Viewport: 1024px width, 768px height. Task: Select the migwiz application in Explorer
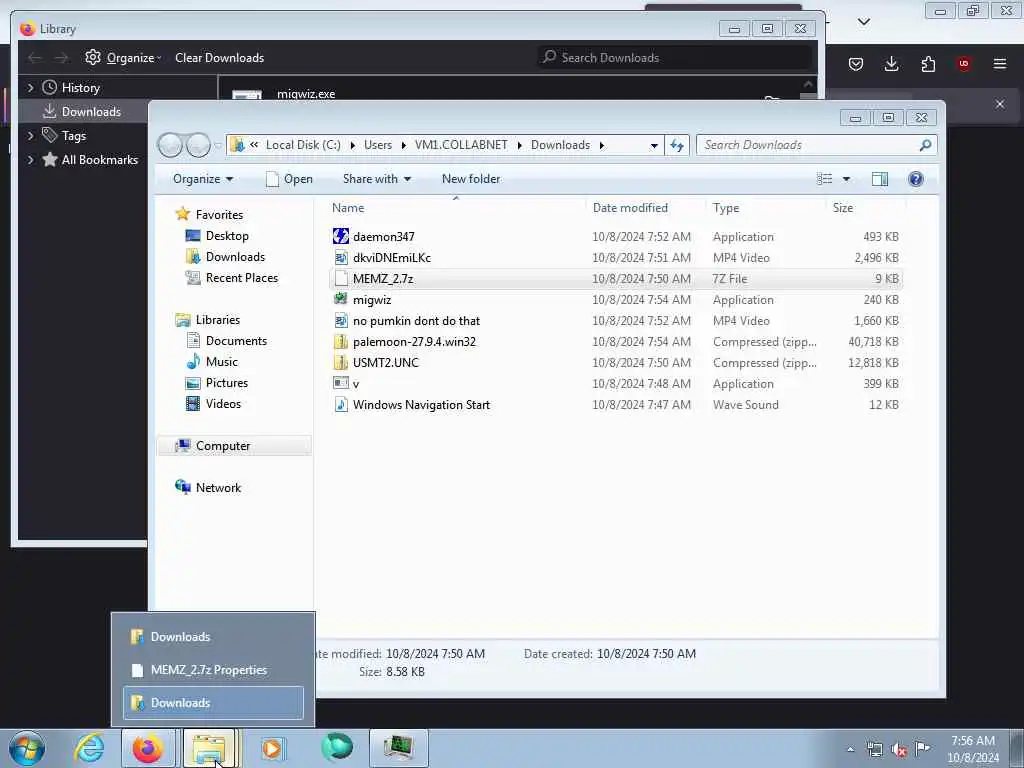coord(372,300)
